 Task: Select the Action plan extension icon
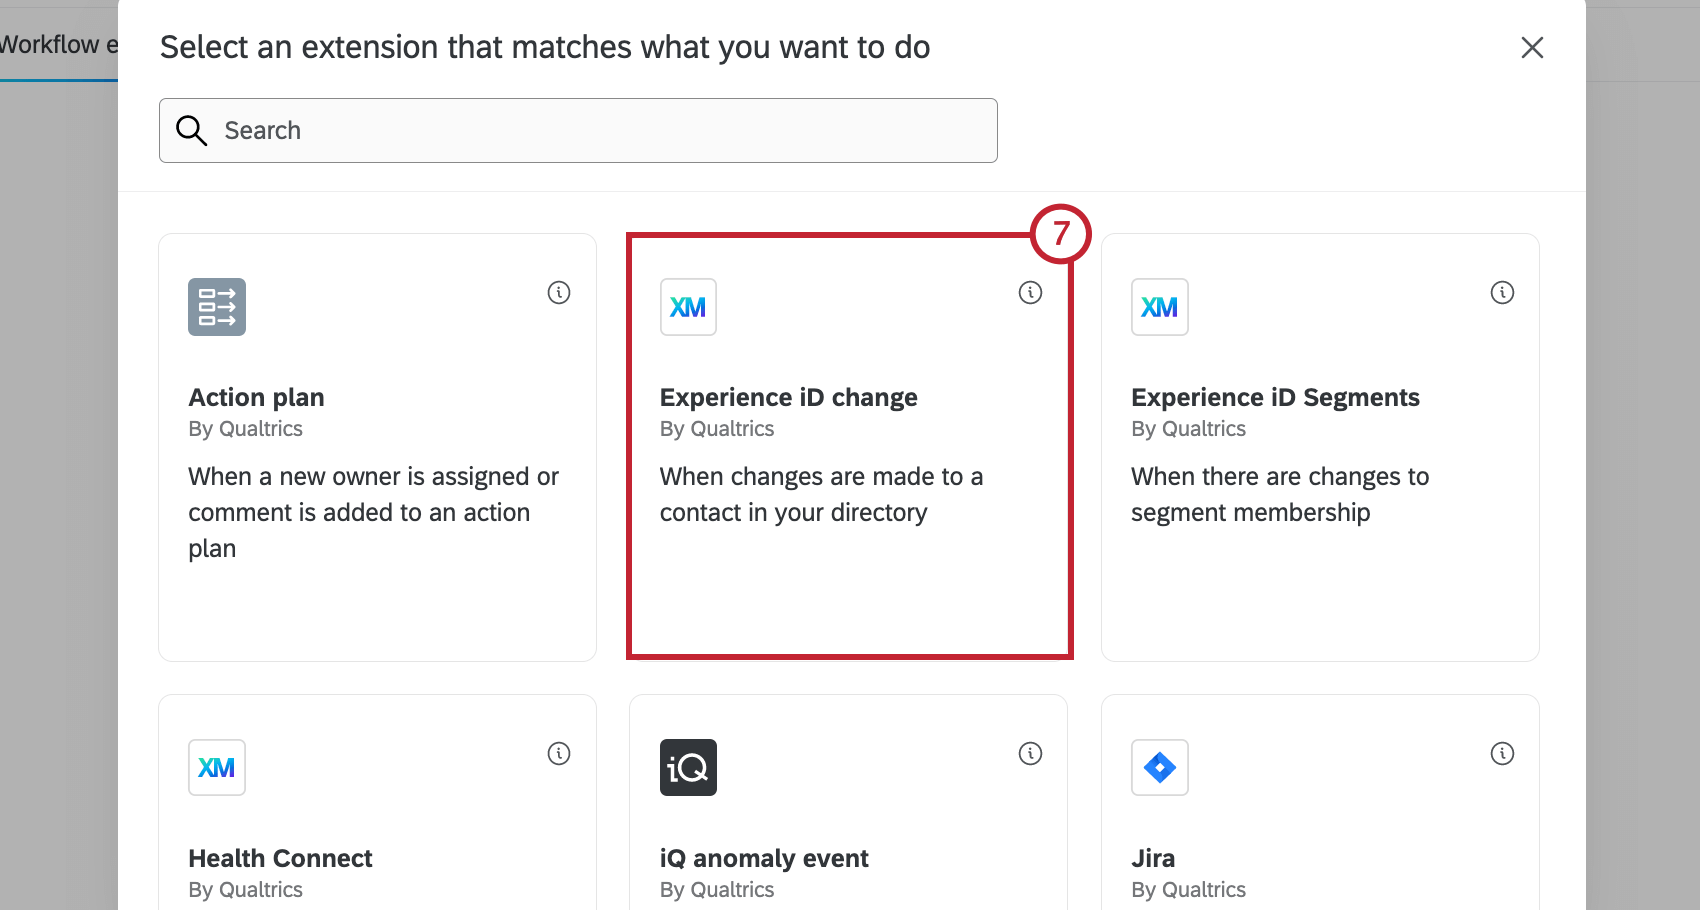point(216,307)
